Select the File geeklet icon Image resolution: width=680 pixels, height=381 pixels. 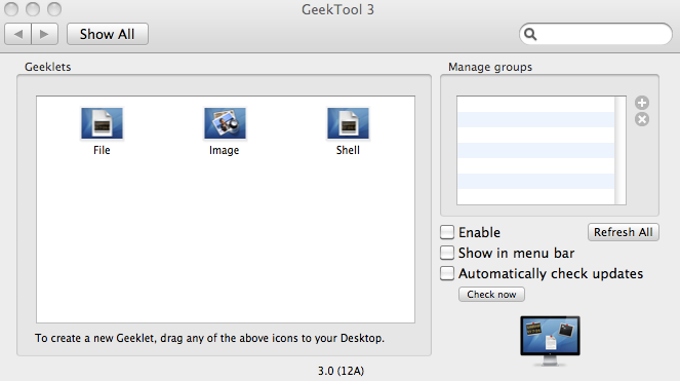point(102,124)
